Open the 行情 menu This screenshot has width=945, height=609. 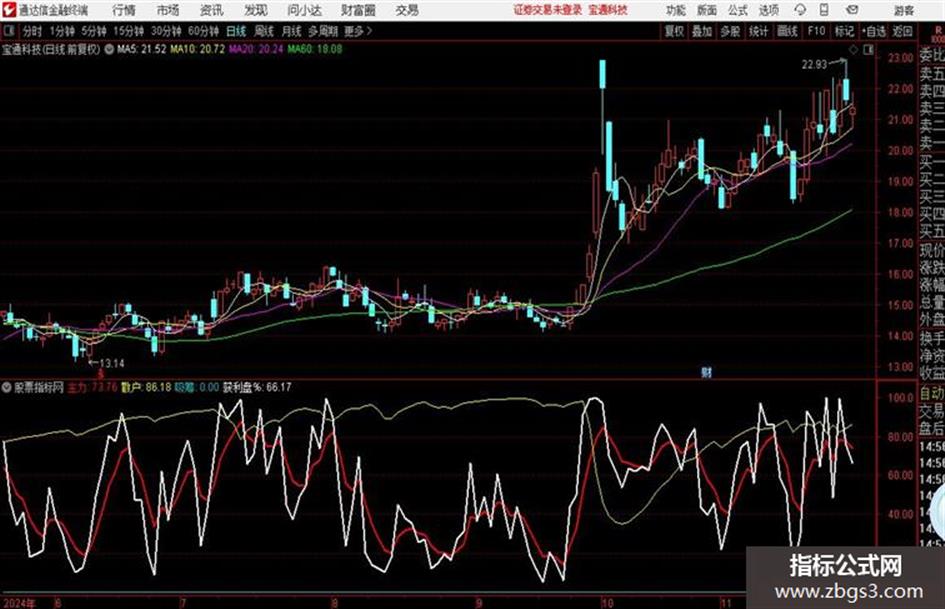click(x=124, y=10)
